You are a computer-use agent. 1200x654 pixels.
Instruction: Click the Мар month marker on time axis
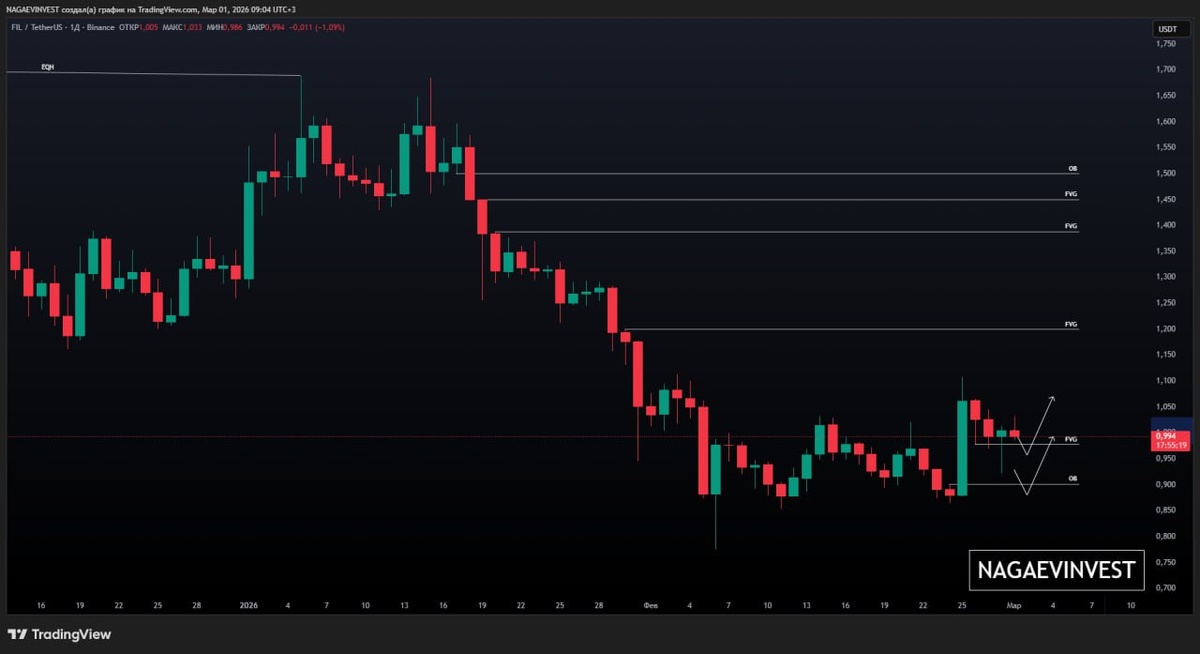coord(1013,605)
